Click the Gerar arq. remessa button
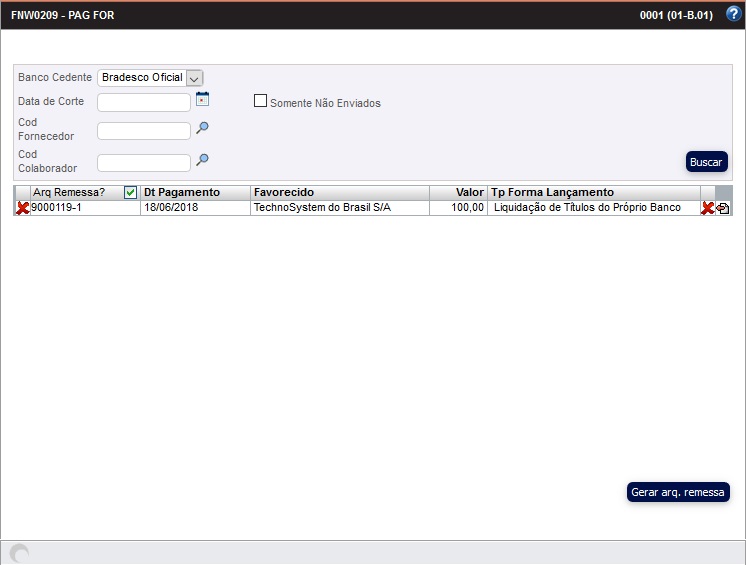The width and height of the screenshot is (746, 565). tap(678, 492)
